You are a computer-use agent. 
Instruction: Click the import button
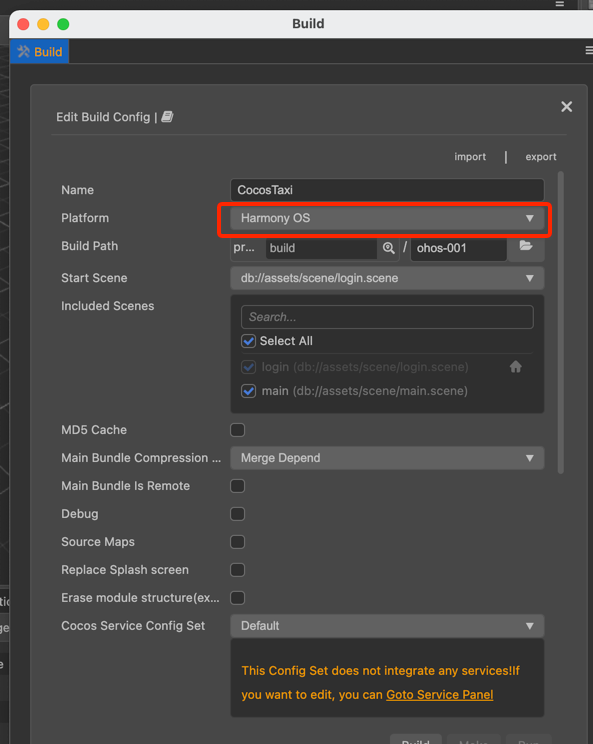tap(470, 157)
